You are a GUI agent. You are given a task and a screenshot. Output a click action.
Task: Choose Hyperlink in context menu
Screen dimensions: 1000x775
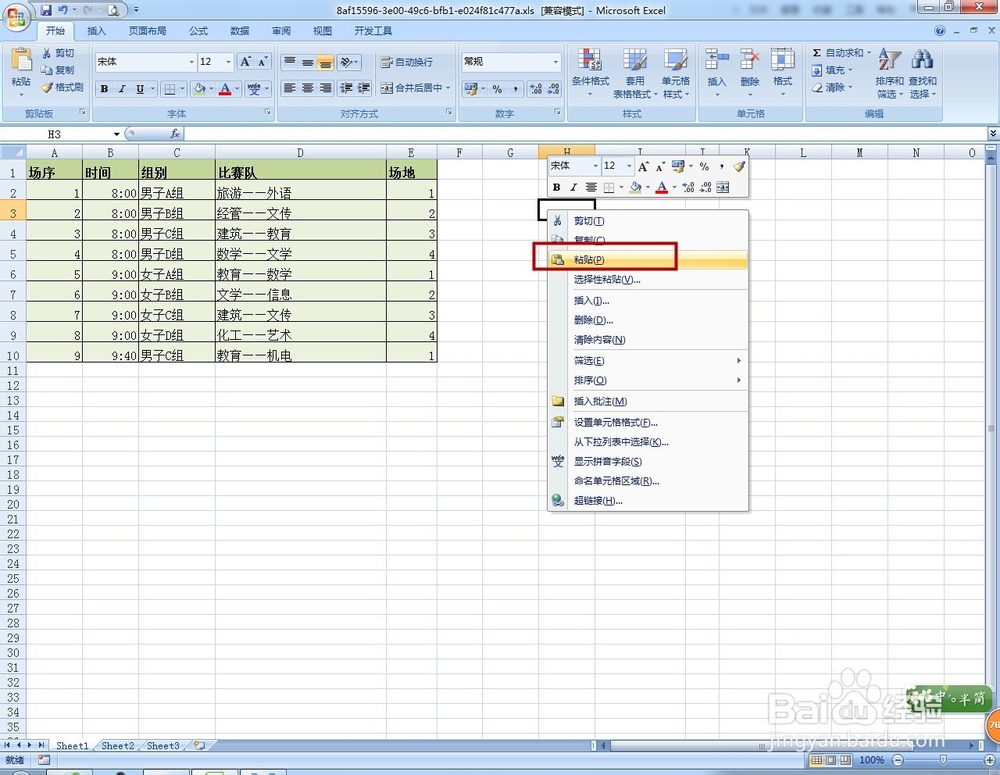click(647, 501)
